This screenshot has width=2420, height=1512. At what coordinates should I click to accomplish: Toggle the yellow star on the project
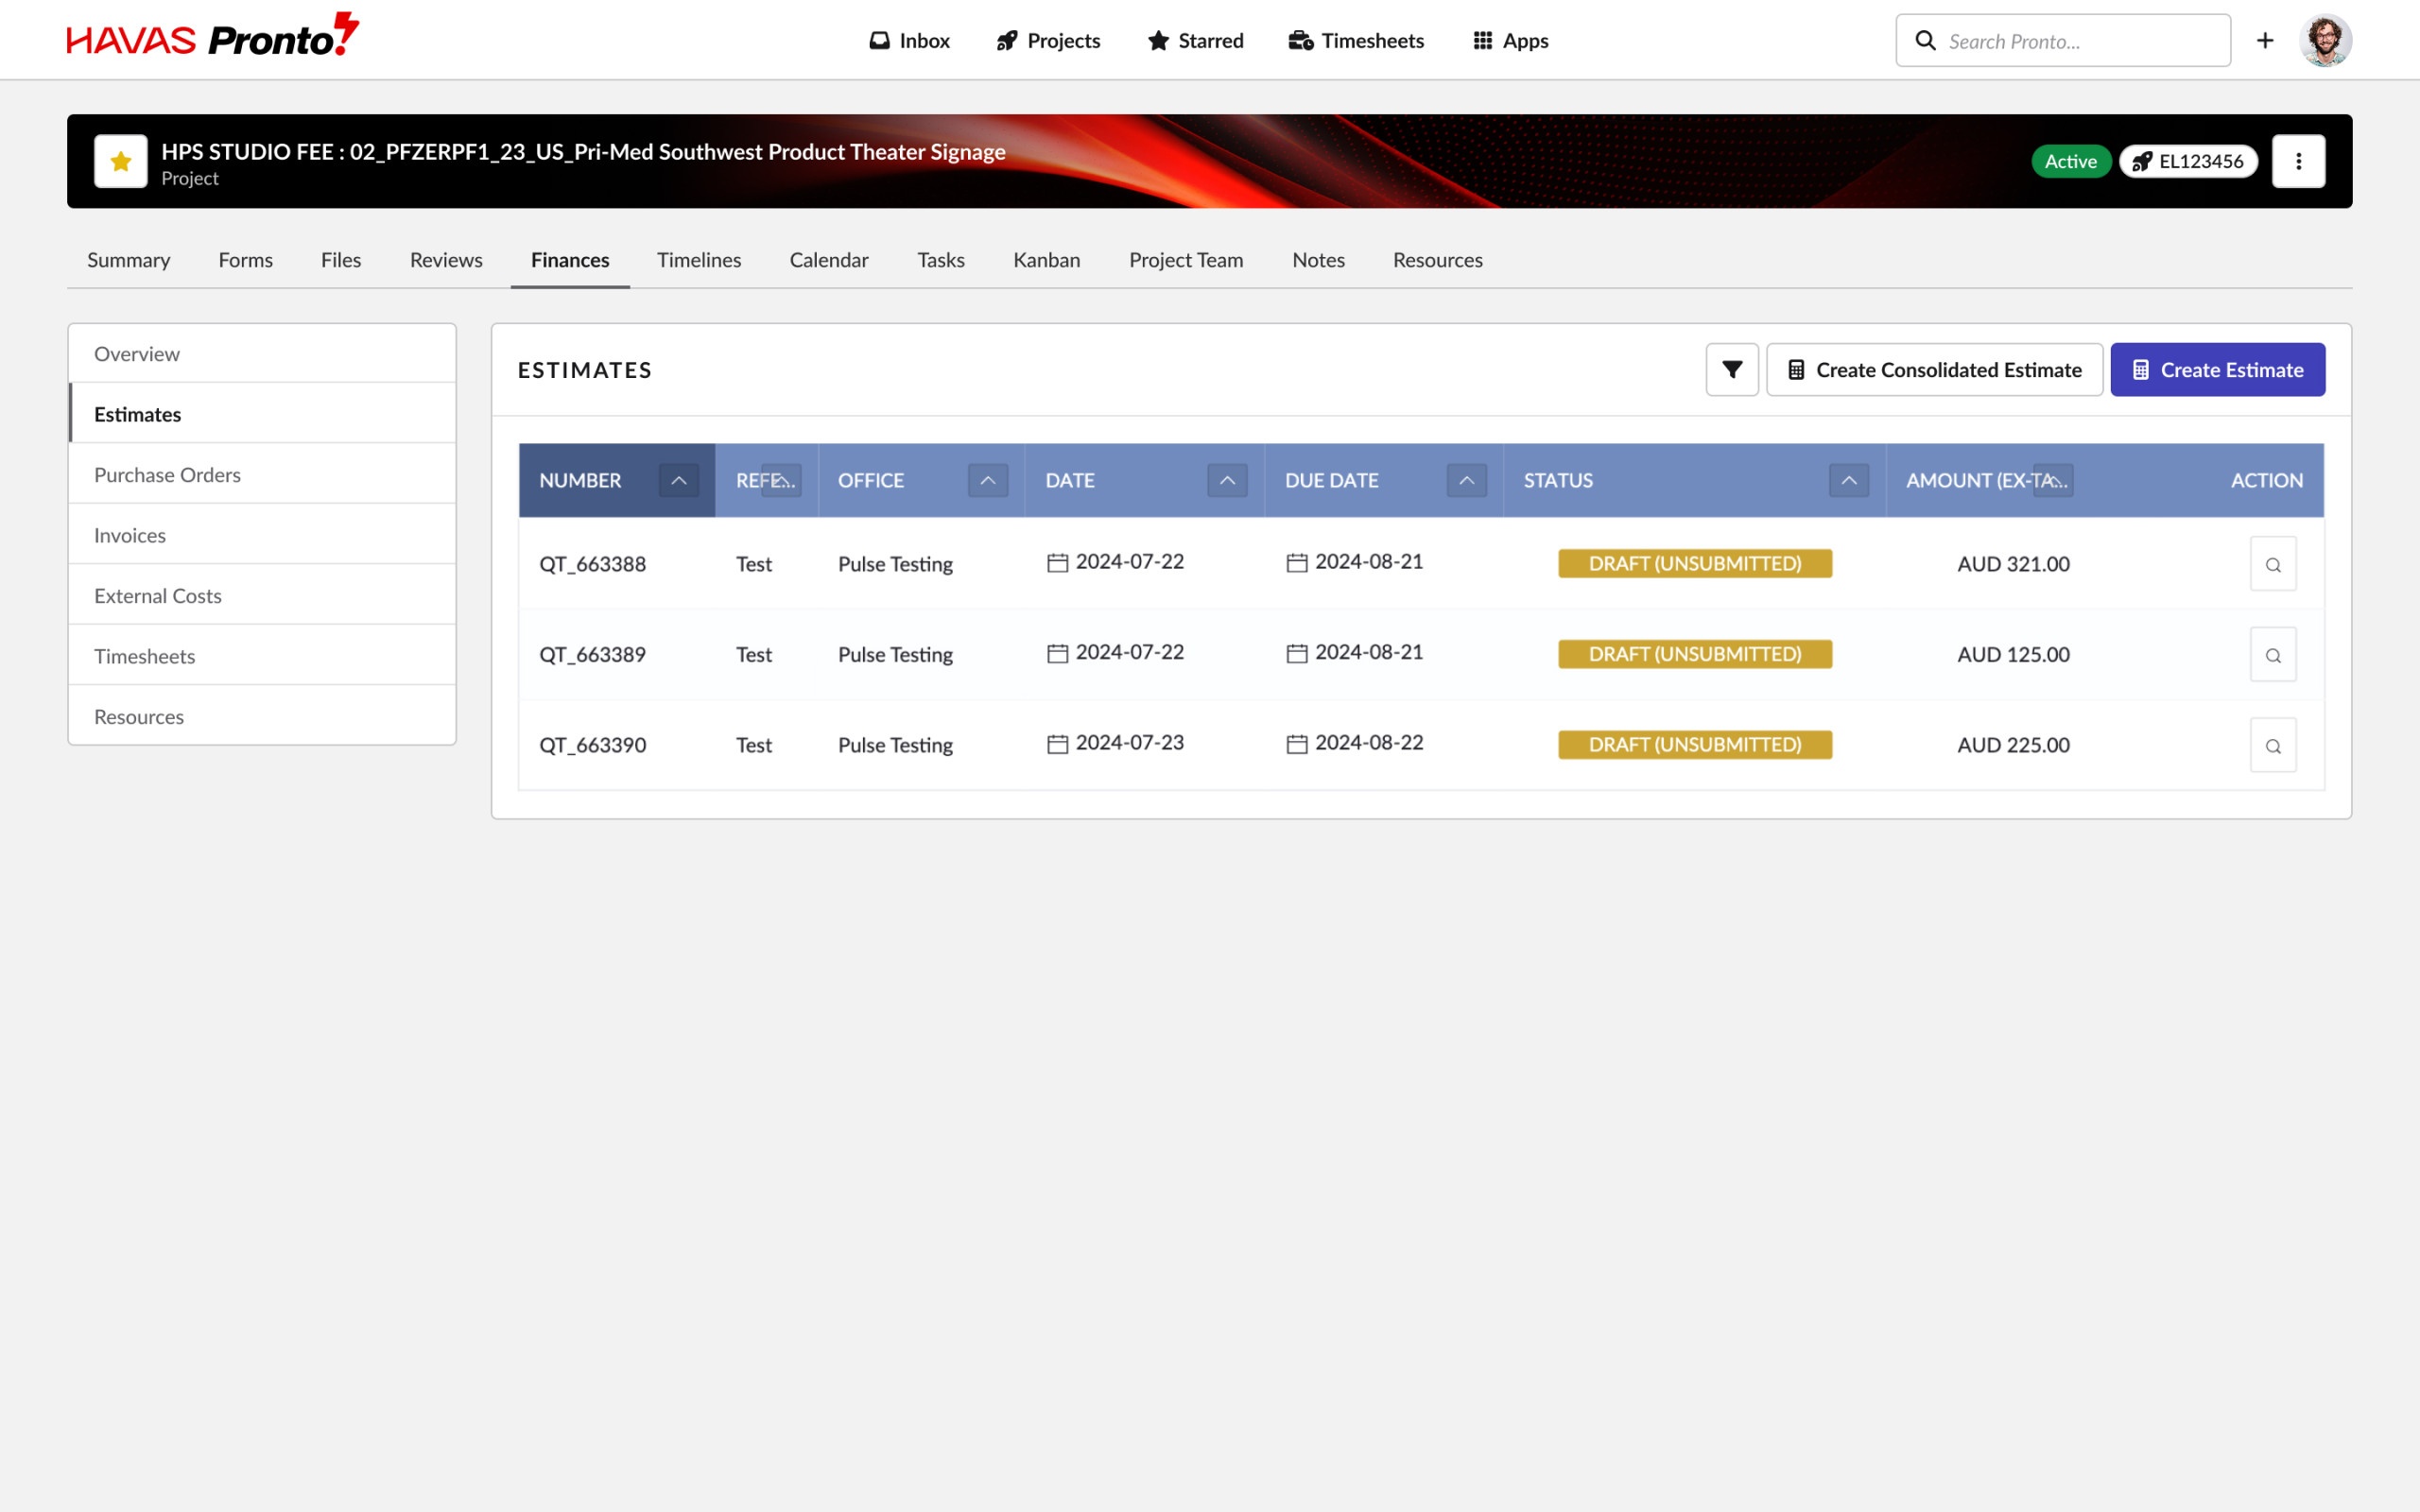click(121, 161)
